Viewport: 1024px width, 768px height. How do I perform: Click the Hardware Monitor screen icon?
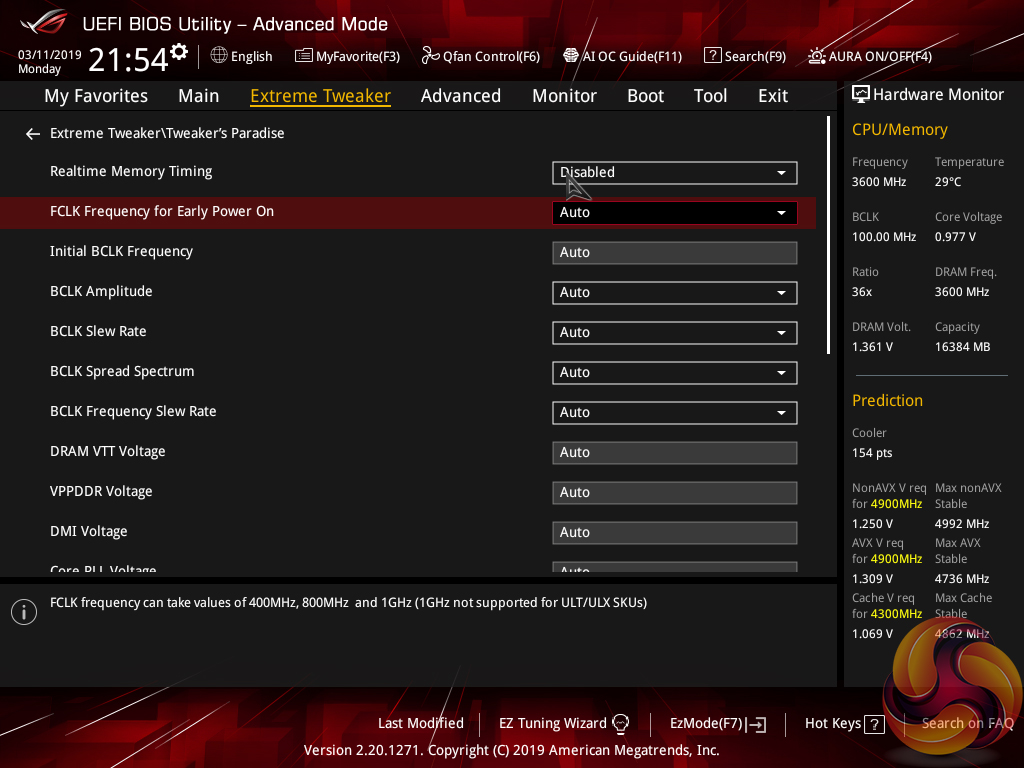click(861, 95)
